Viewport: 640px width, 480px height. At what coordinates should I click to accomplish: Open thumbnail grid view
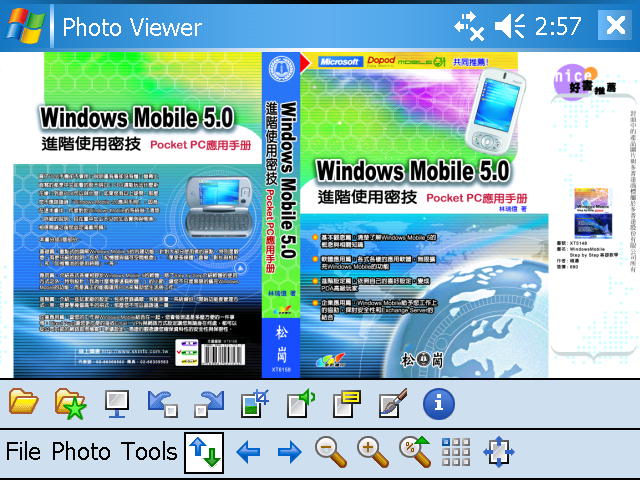pyautogui.click(x=456, y=452)
